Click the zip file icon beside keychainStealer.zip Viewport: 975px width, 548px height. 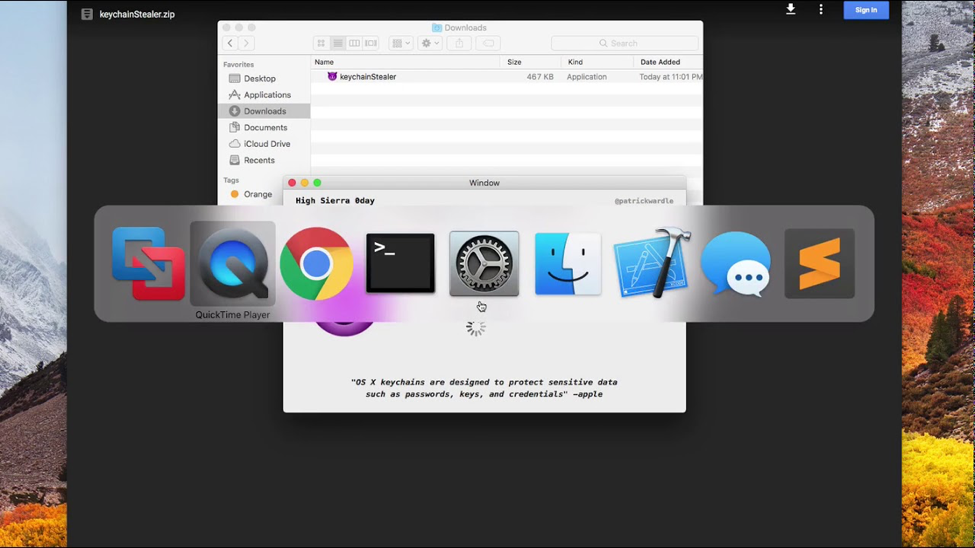coord(87,14)
